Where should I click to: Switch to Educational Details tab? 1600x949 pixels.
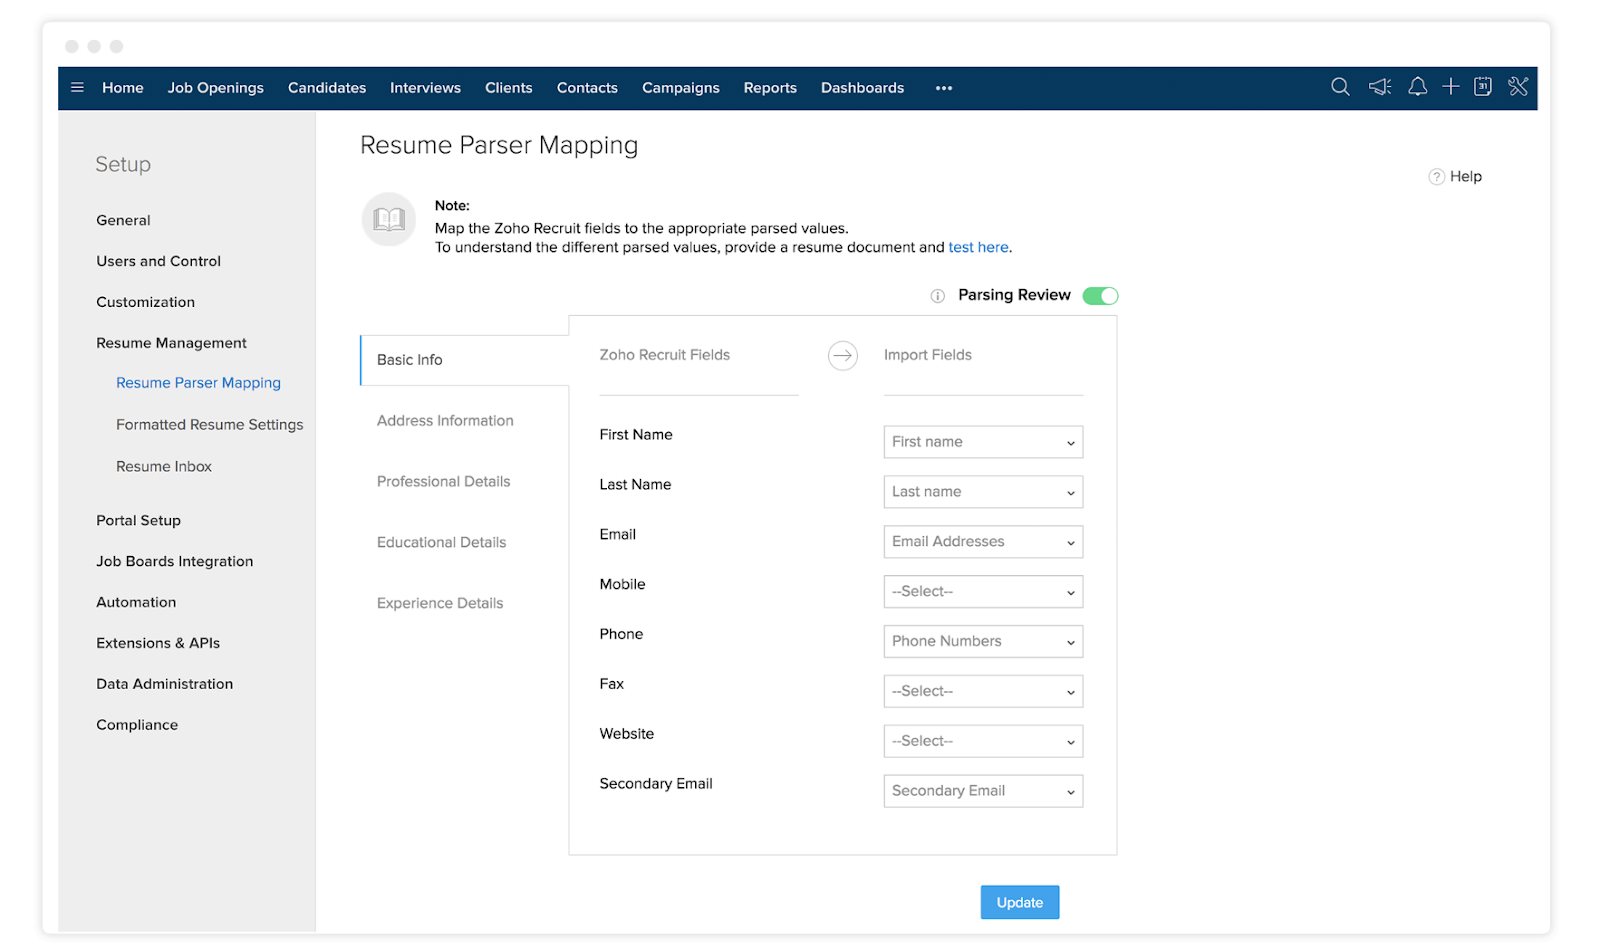[x=441, y=543]
